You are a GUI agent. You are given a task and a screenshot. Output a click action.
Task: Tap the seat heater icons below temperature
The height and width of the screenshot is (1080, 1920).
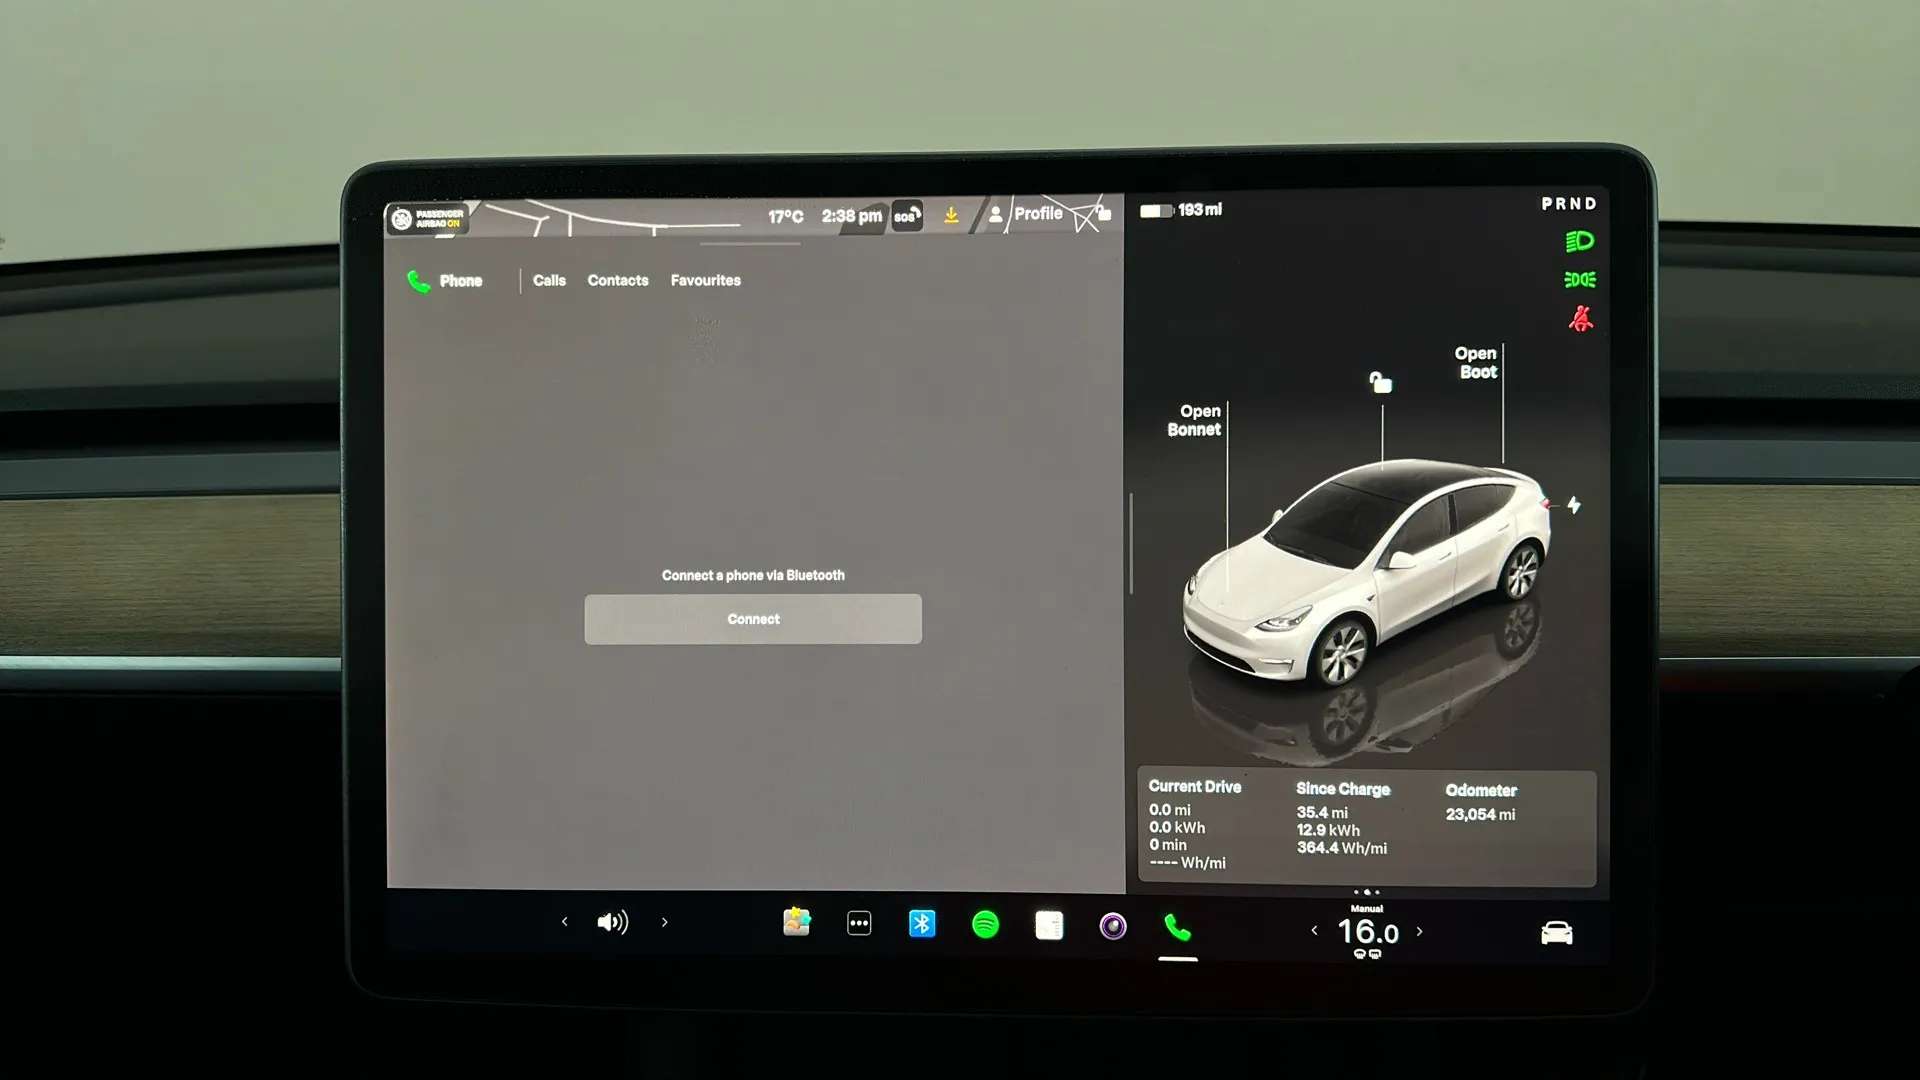pyautogui.click(x=1367, y=955)
